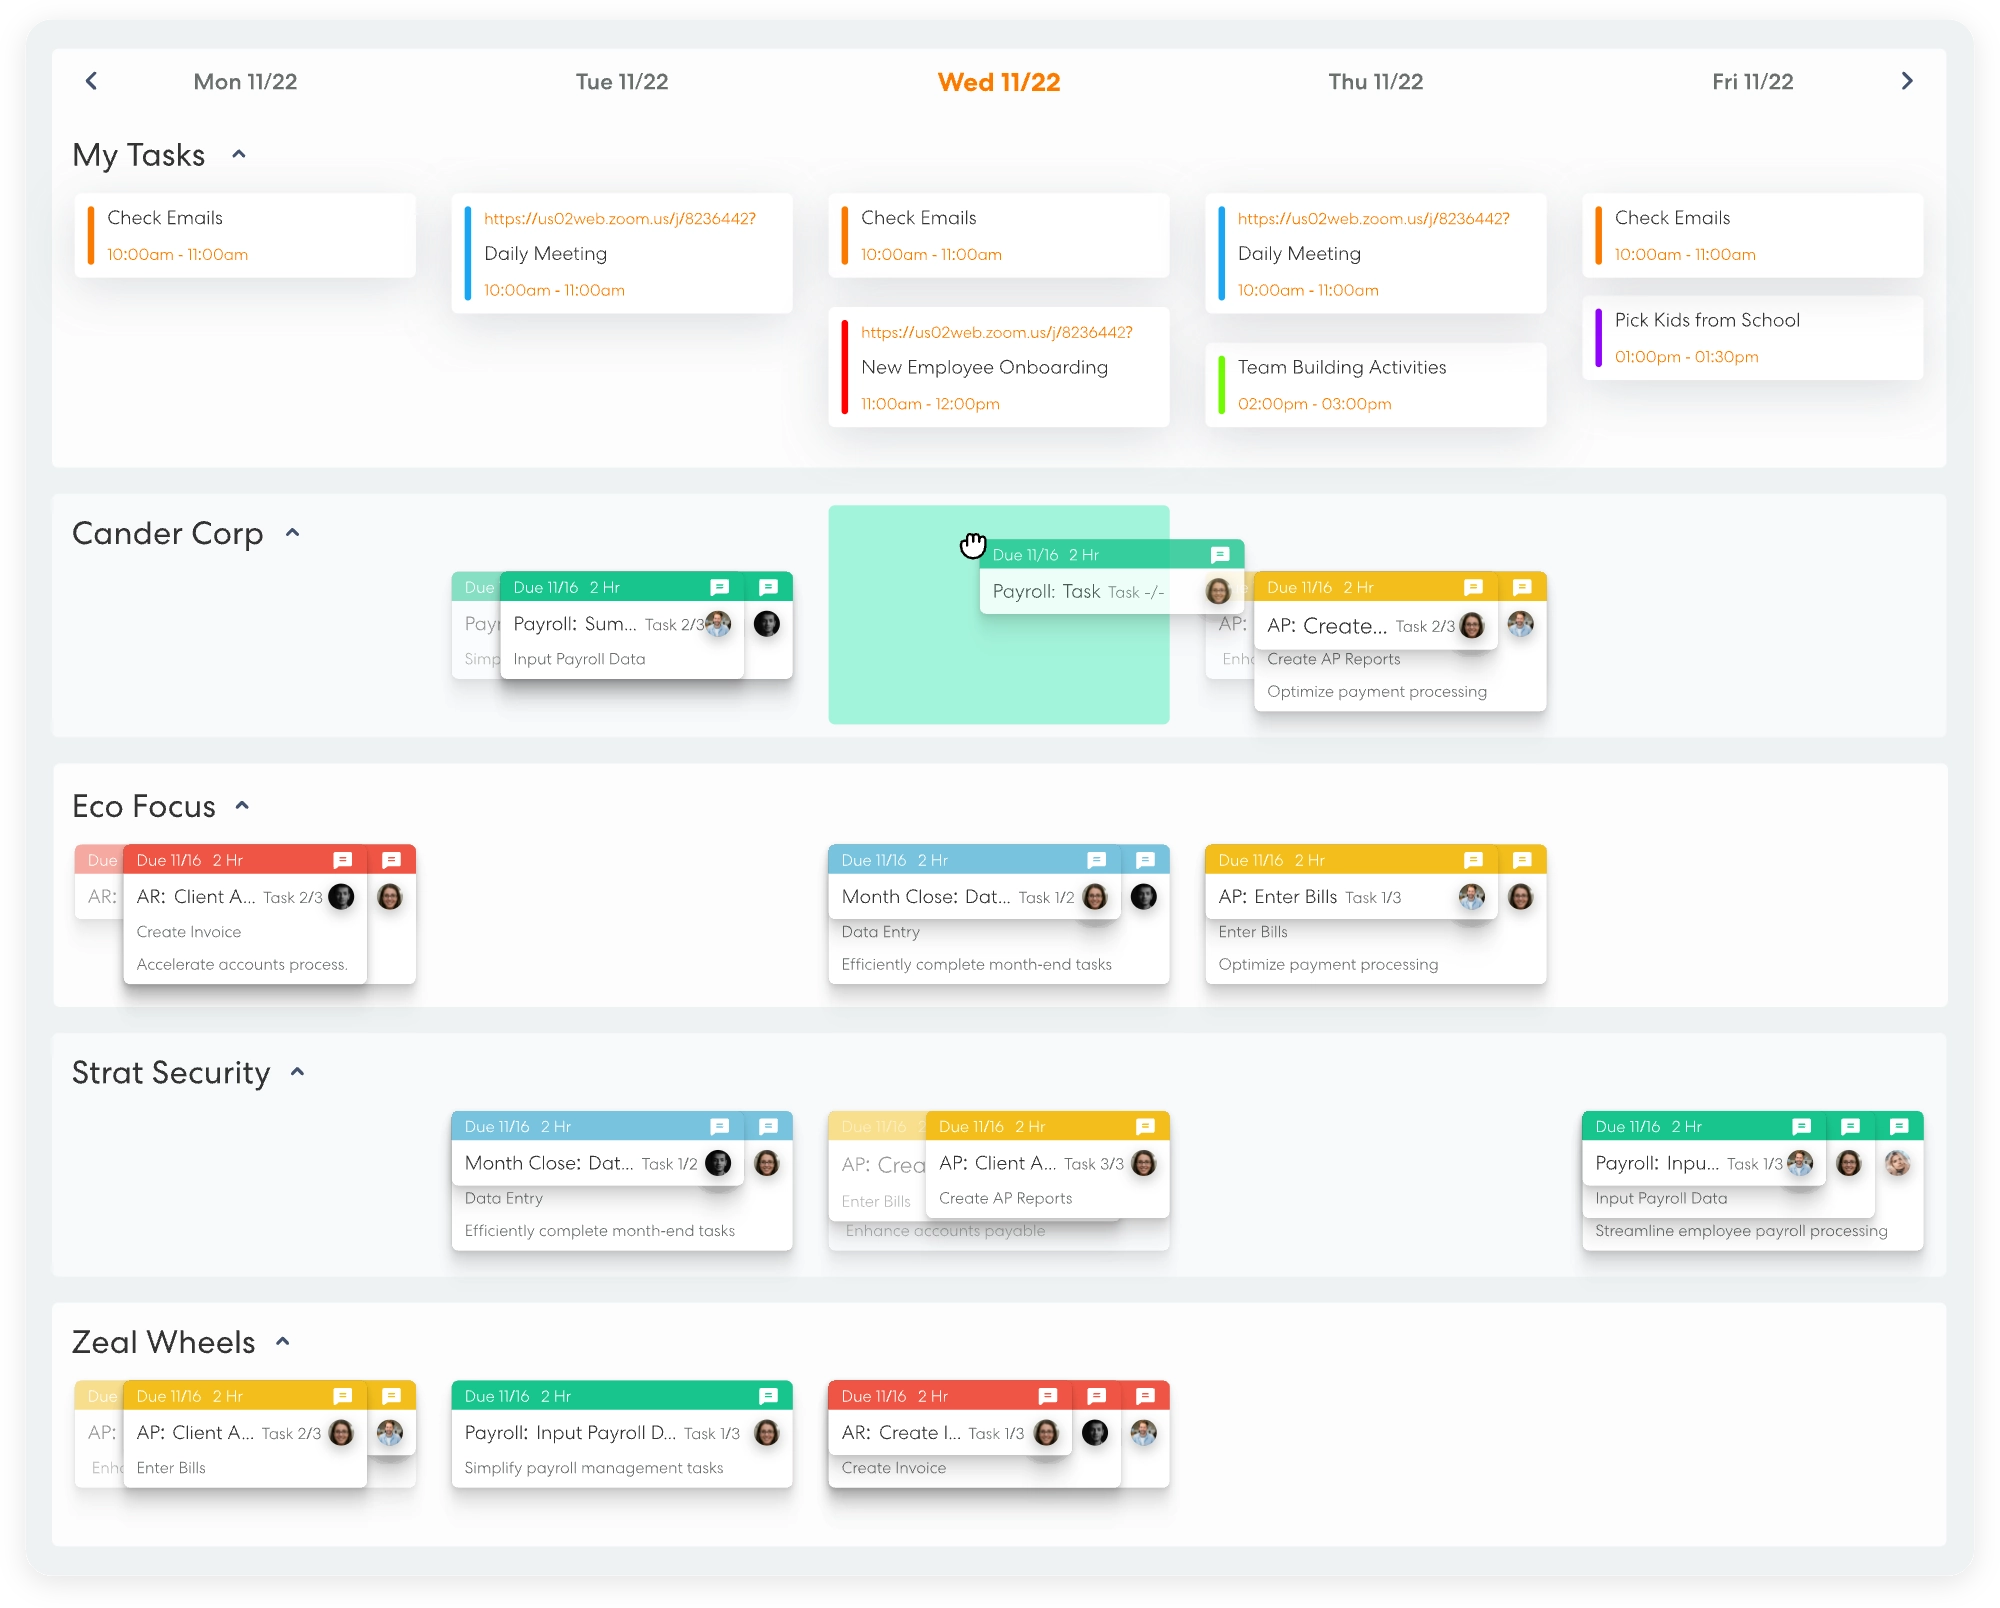This screenshot has height=1608, width=2000.
Task: Open the AP: Client A... Task 3/3 card
Action: pos(1047,1163)
